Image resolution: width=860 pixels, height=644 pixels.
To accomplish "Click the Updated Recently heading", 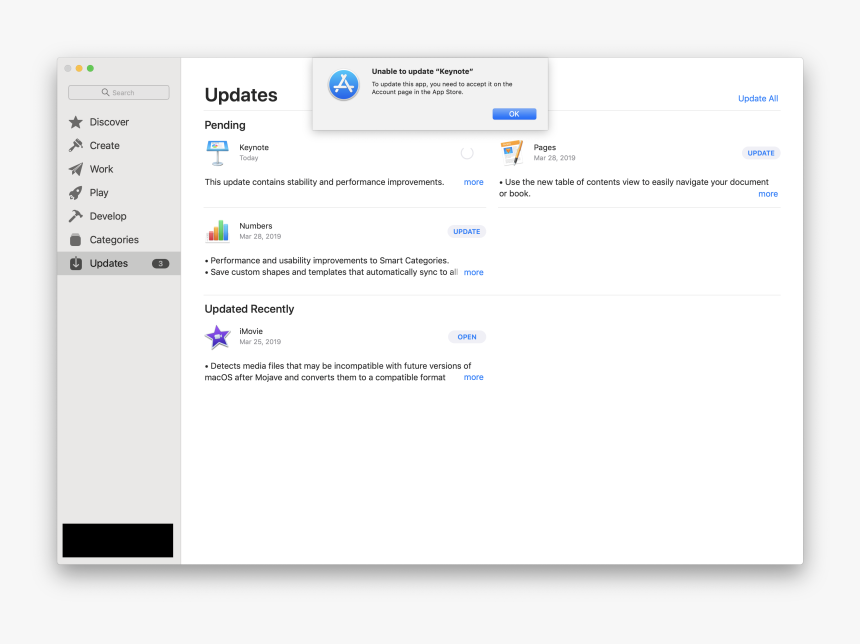I will tap(249, 309).
